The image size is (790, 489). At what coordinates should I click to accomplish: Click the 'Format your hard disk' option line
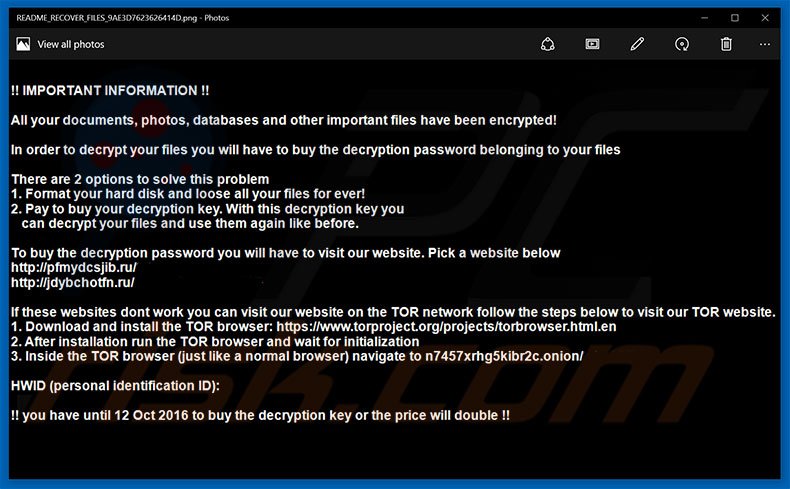[187, 193]
